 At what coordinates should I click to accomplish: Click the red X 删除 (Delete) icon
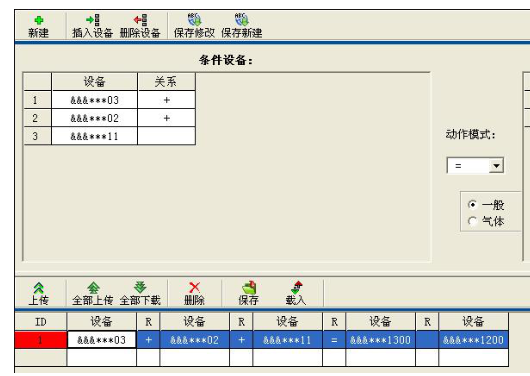(x=194, y=288)
